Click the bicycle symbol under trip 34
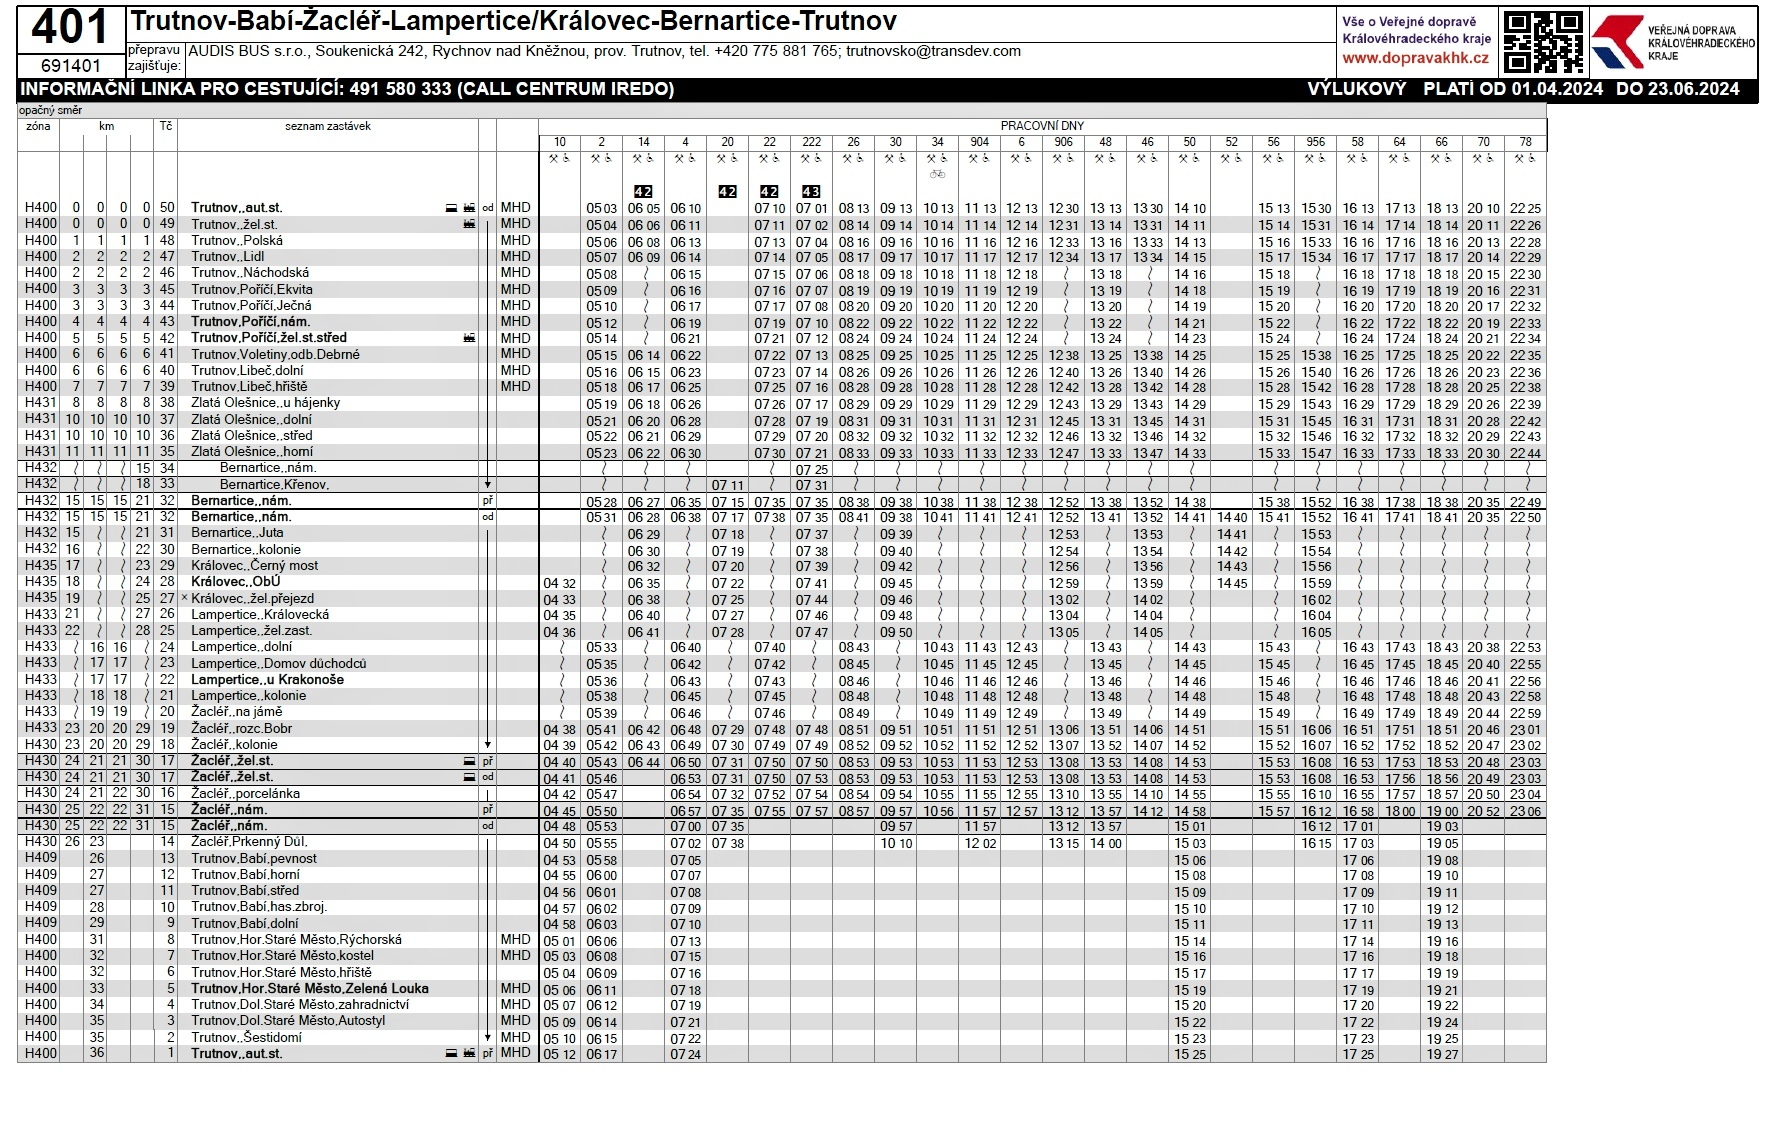1773x1129 pixels. point(937,173)
